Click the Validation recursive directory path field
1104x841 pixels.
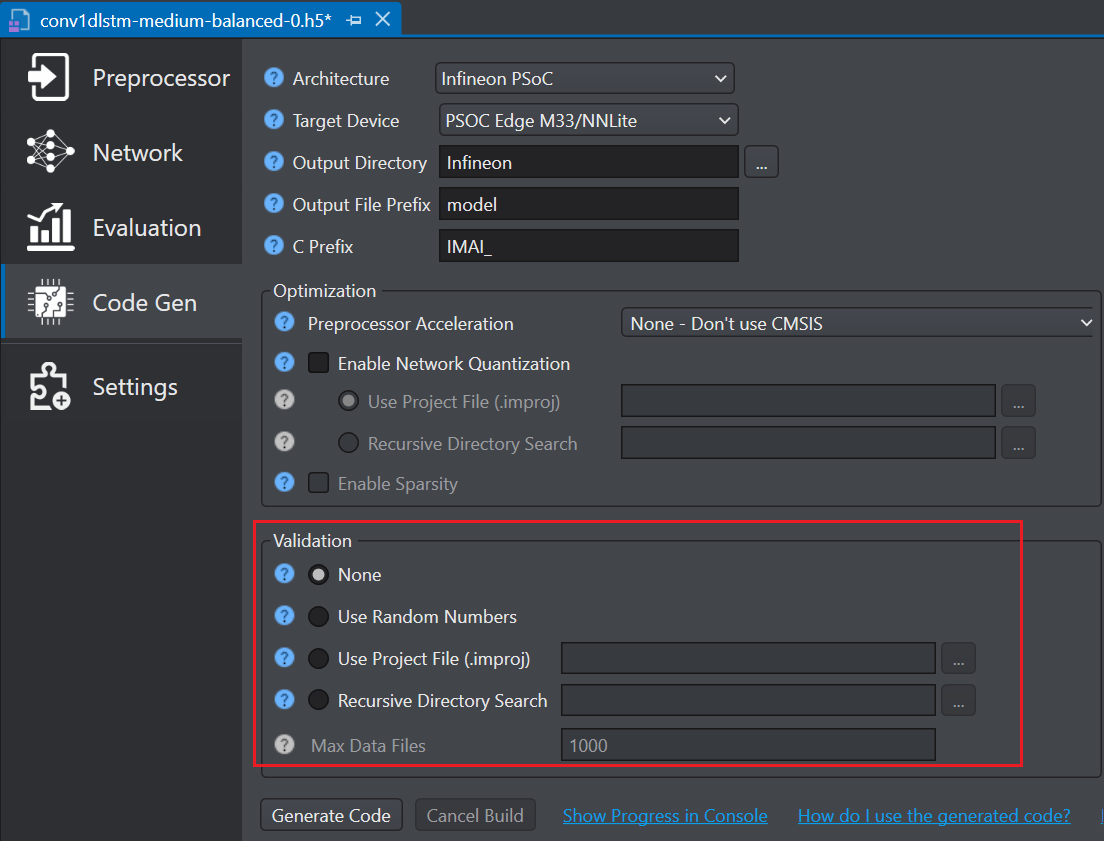(748, 700)
